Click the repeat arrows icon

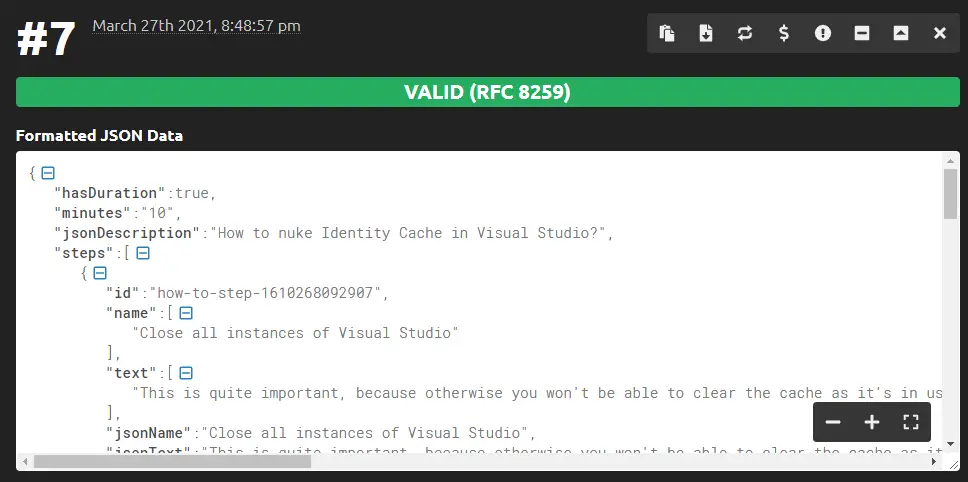[745, 33]
